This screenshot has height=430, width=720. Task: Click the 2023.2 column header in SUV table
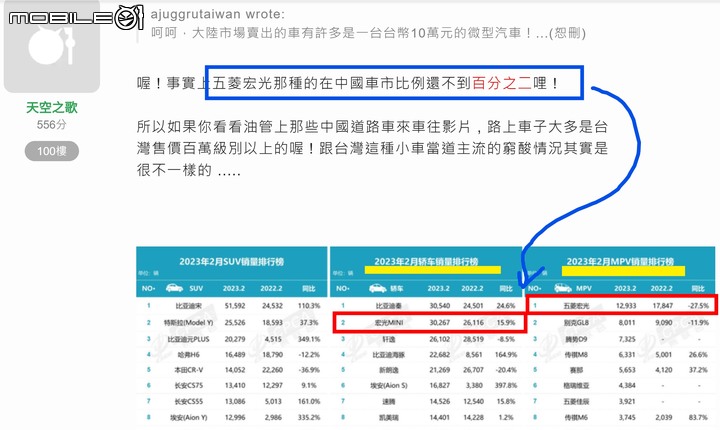coord(234,289)
